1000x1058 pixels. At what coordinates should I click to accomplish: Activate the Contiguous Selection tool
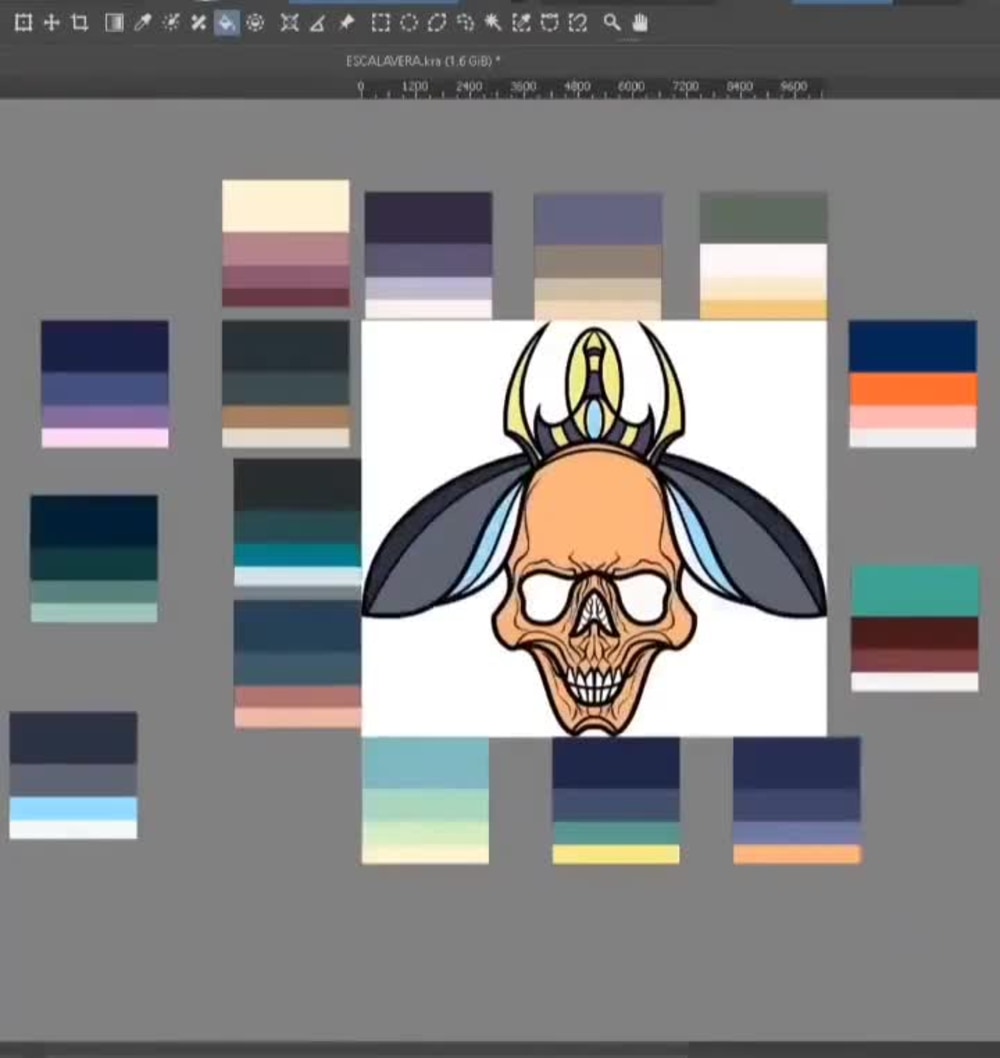pyautogui.click(x=493, y=22)
